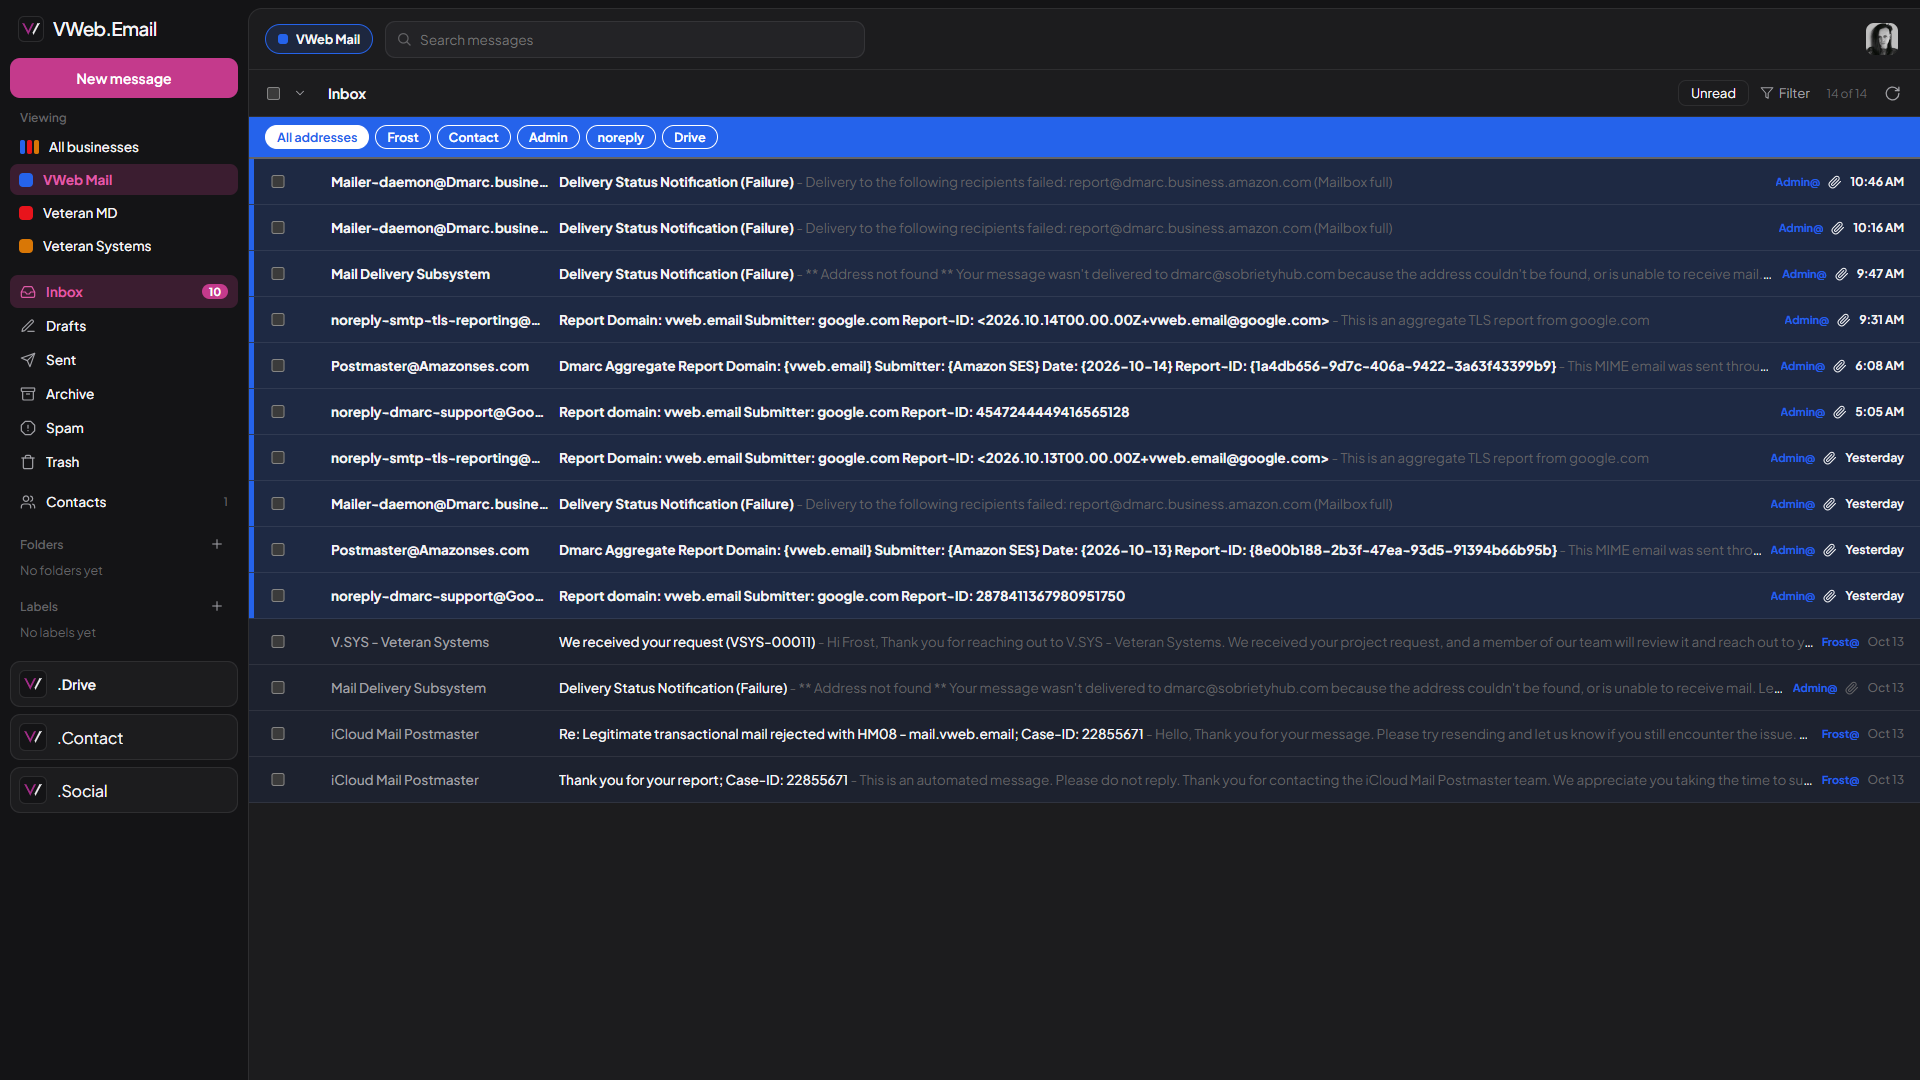Open the Filter funnel option
This screenshot has width=1920, height=1080.
1785,93
